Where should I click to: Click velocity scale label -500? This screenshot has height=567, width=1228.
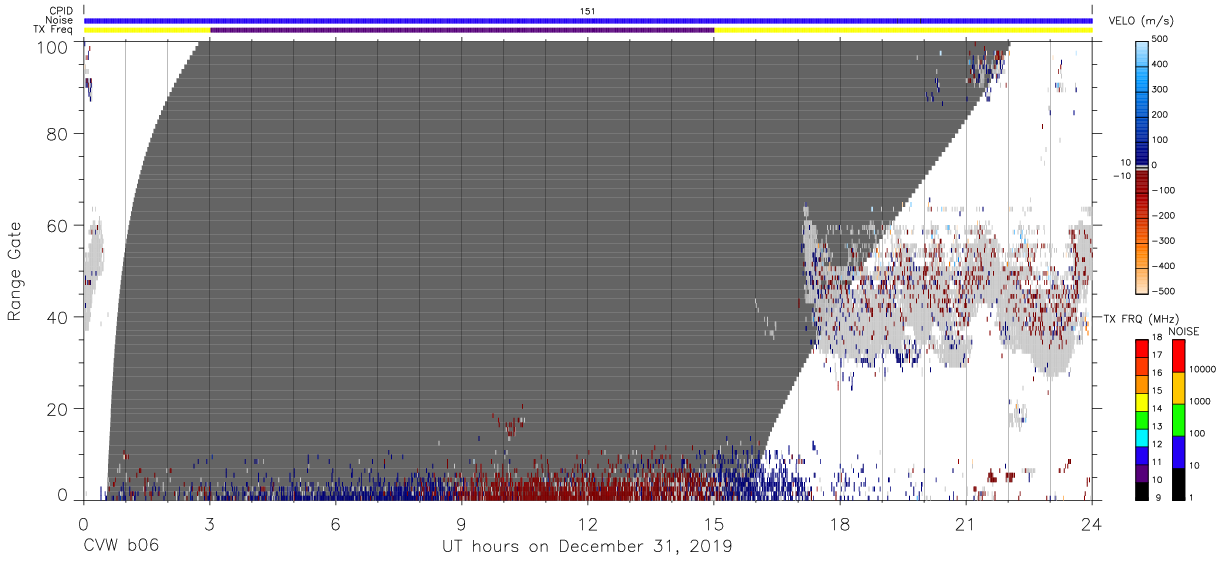(x=1166, y=291)
